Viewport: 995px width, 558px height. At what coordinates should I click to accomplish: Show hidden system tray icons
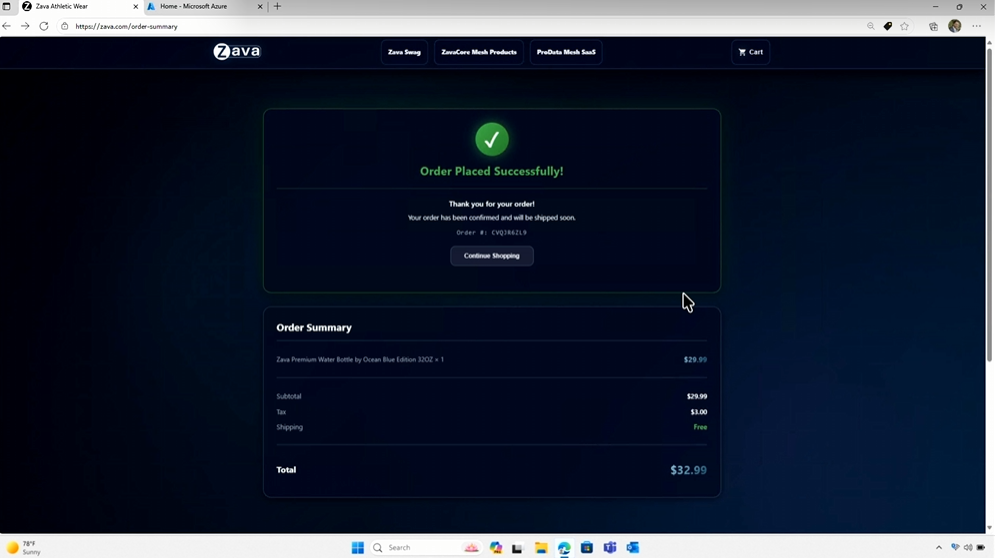click(939, 547)
